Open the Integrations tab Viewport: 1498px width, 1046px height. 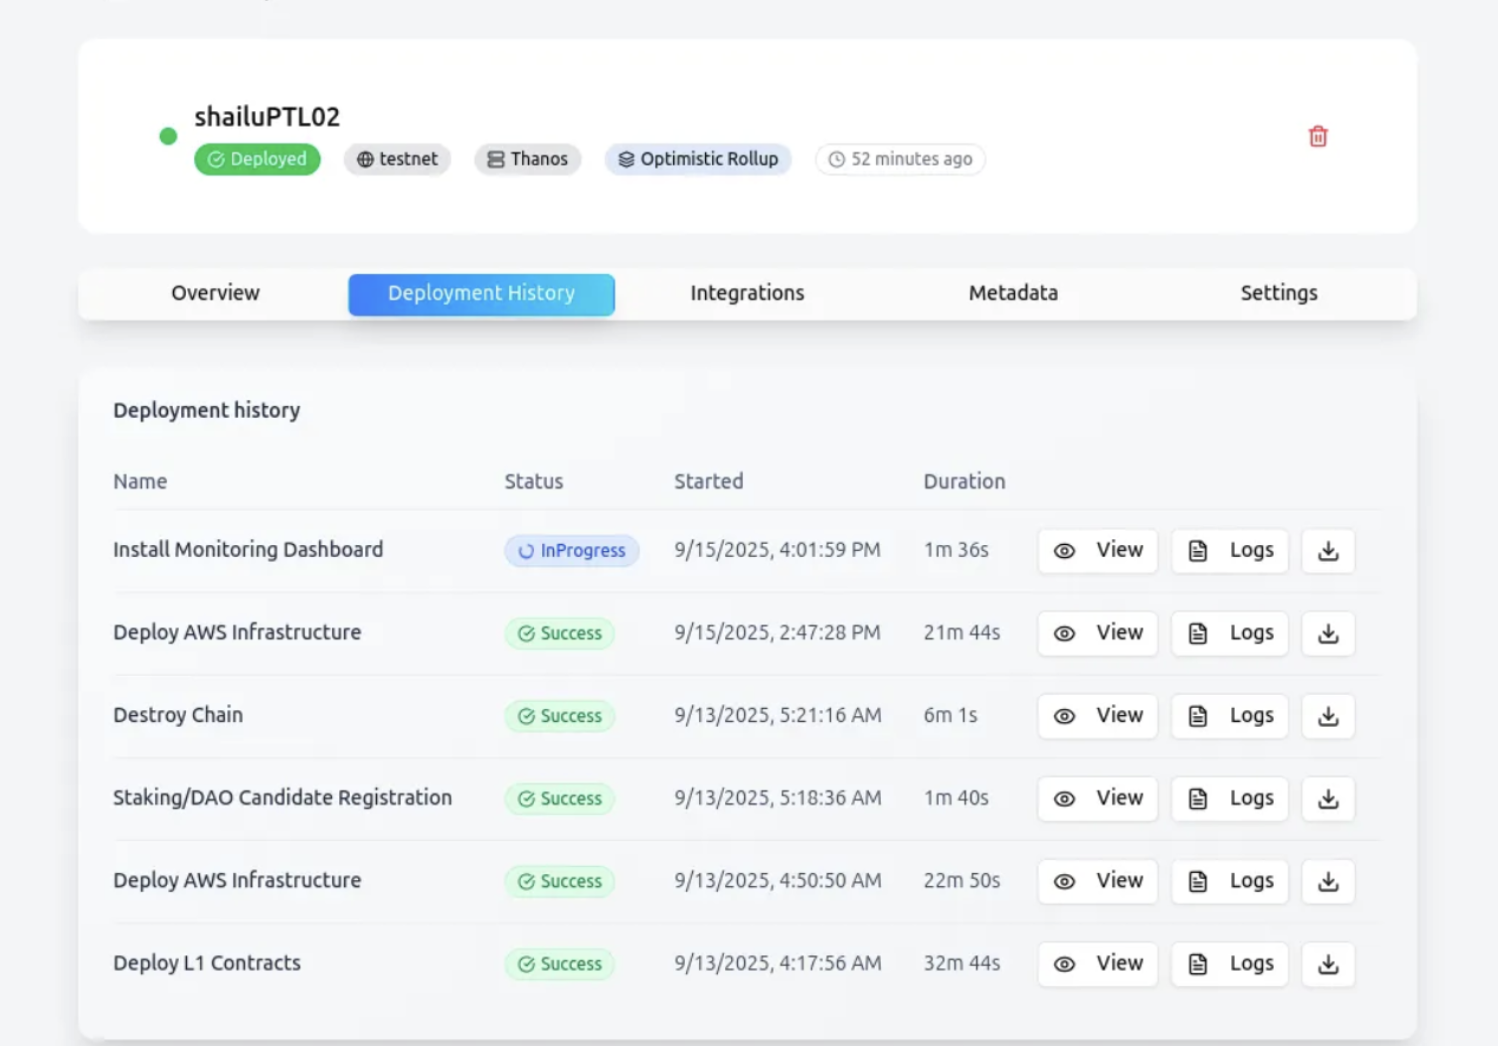746,293
